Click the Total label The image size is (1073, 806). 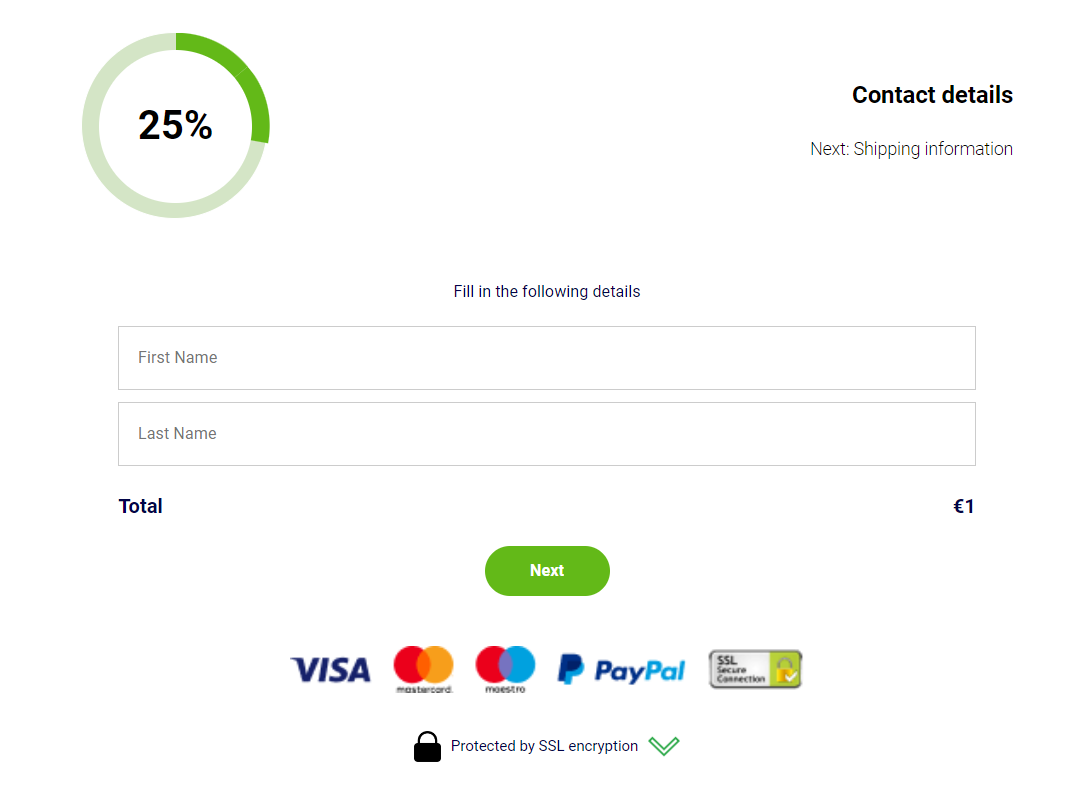140,506
